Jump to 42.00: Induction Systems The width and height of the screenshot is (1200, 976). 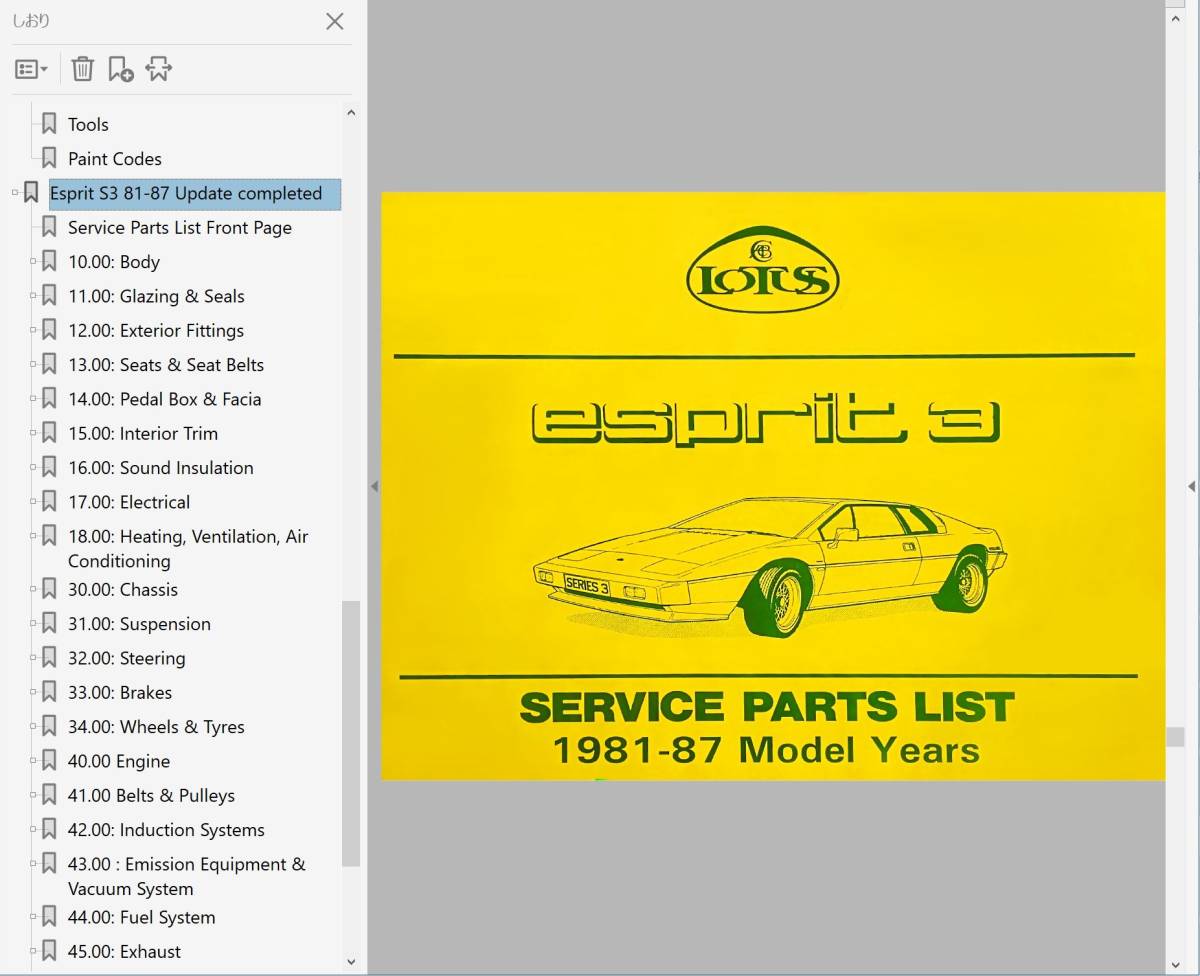click(x=166, y=830)
